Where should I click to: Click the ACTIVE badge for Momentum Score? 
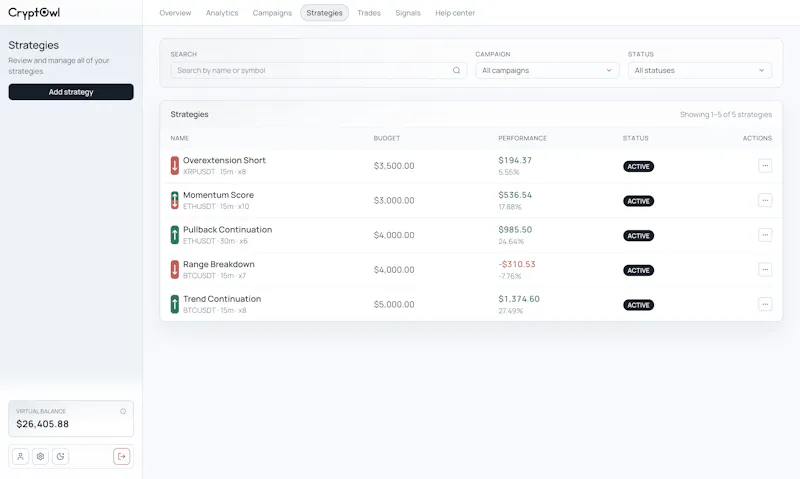[638, 201]
